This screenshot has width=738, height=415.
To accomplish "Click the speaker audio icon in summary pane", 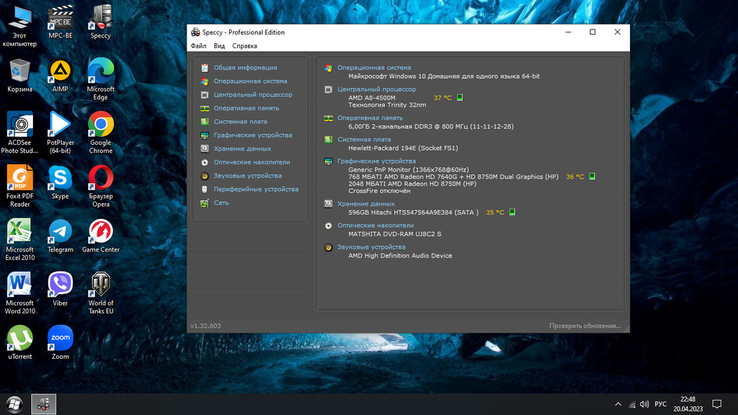I will pyautogui.click(x=329, y=247).
